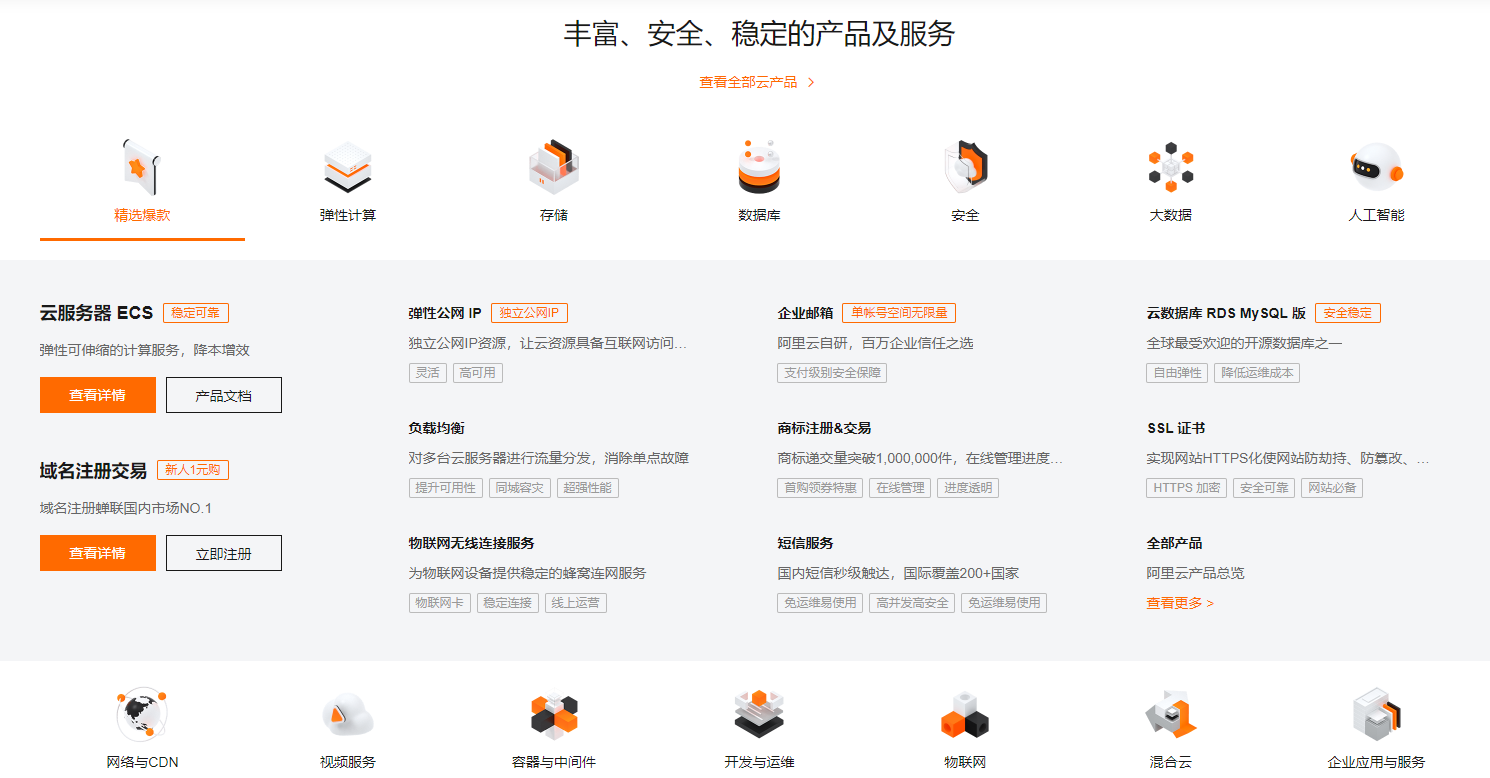Image resolution: width=1490 pixels, height=778 pixels.
Task: Click the 在线管理 tag
Action: coord(900,488)
